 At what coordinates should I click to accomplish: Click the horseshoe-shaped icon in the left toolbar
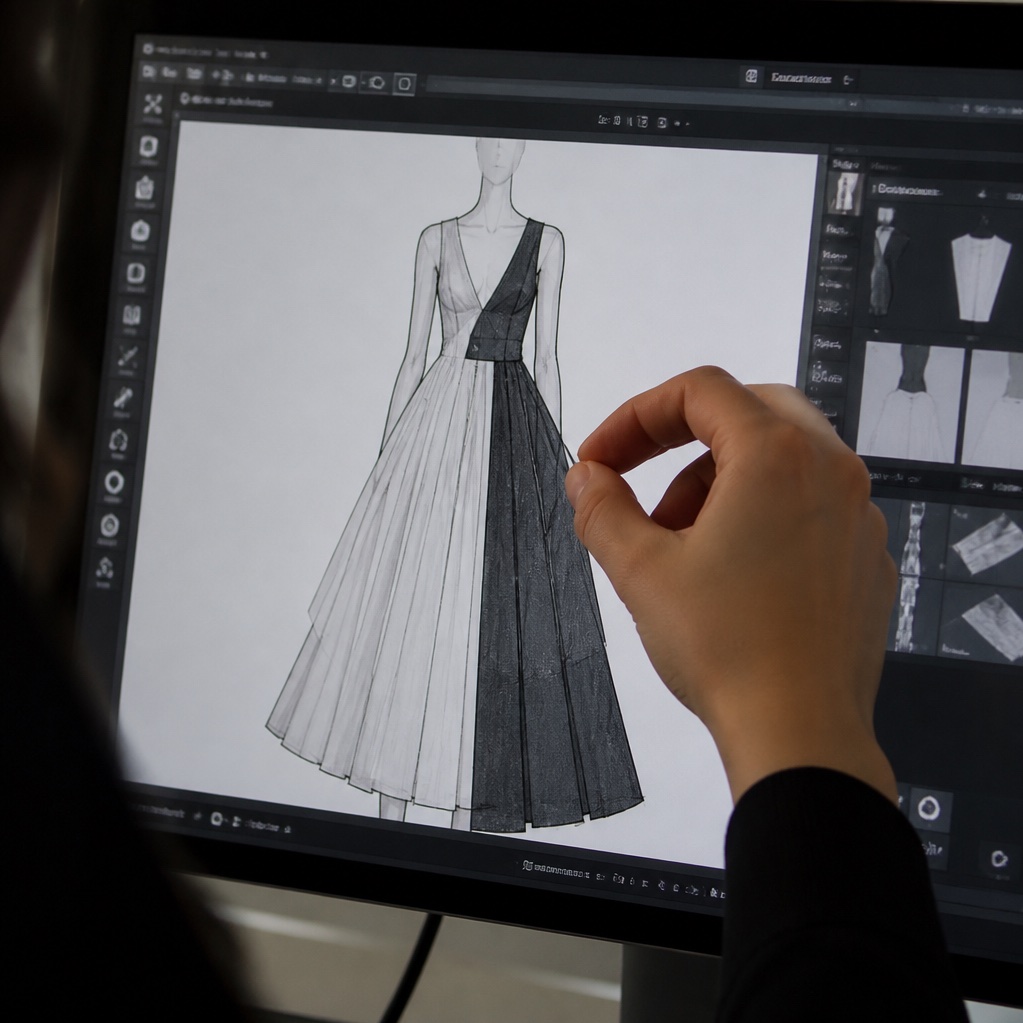[x=118, y=440]
